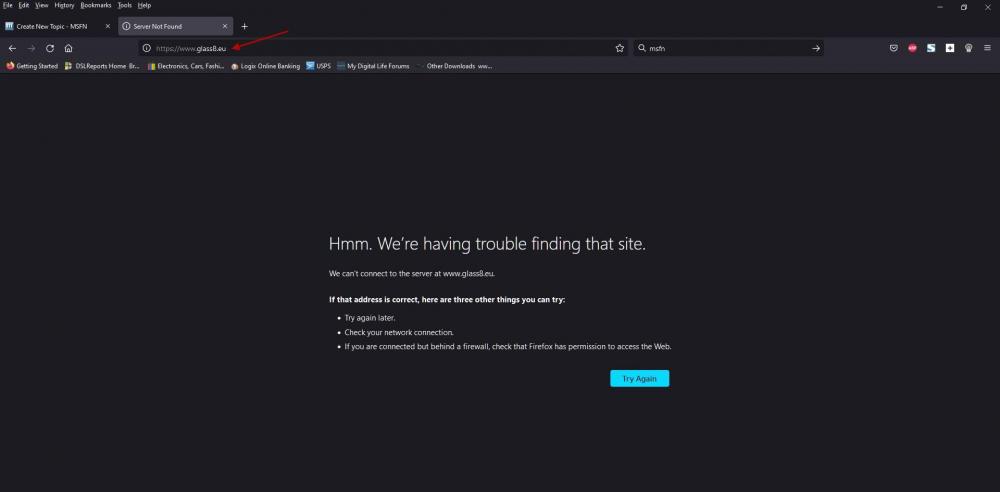
Task: Open the My Digital Life Forums bookmark
Action: coord(373,66)
